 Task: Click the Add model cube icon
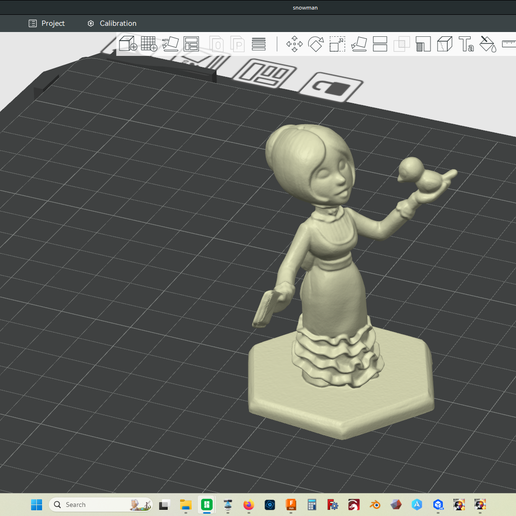pyautogui.click(x=128, y=44)
